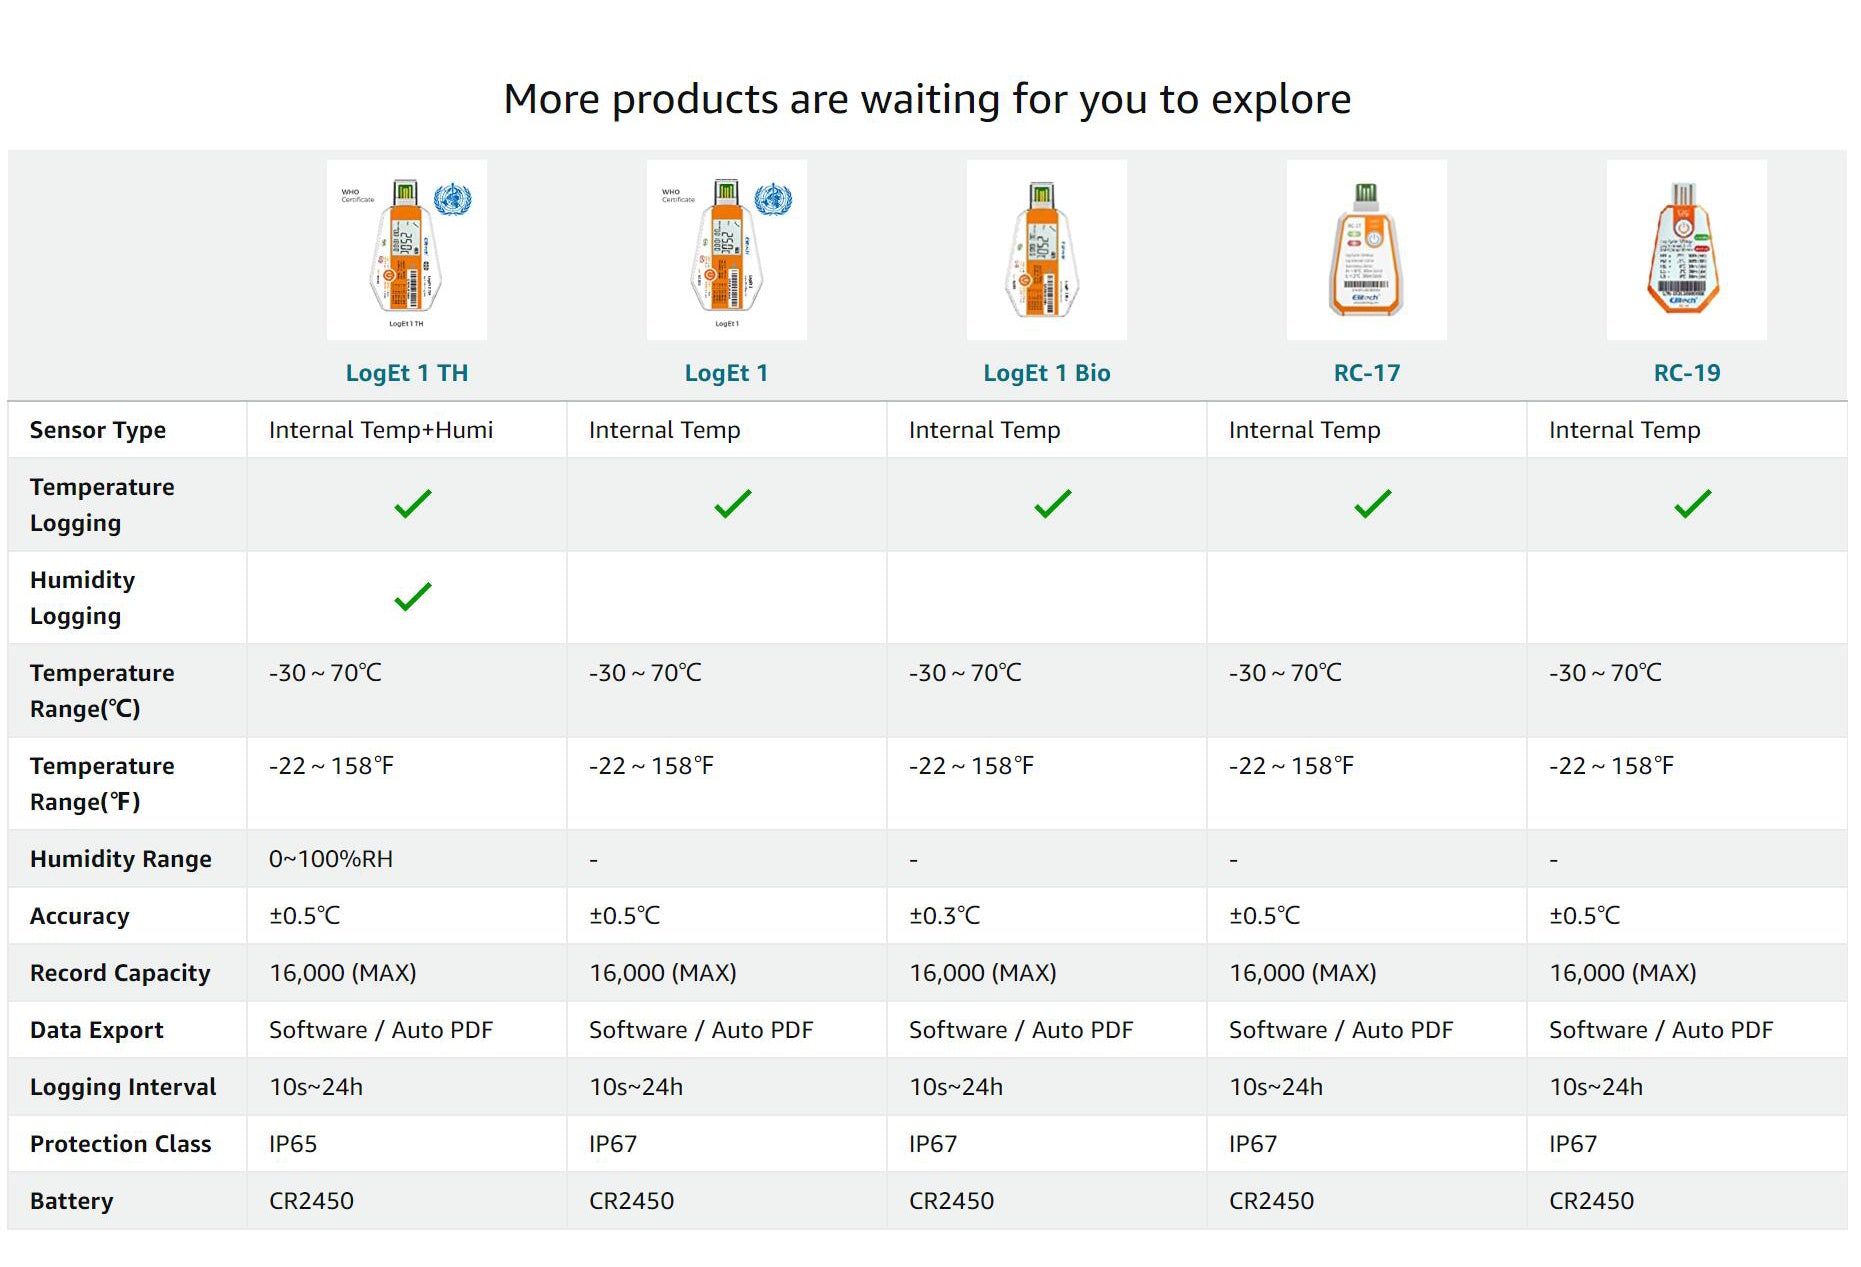The width and height of the screenshot is (1861, 1267).
Task: Click the Internal Temp+Humi sensor type cell
Action: [380, 430]
